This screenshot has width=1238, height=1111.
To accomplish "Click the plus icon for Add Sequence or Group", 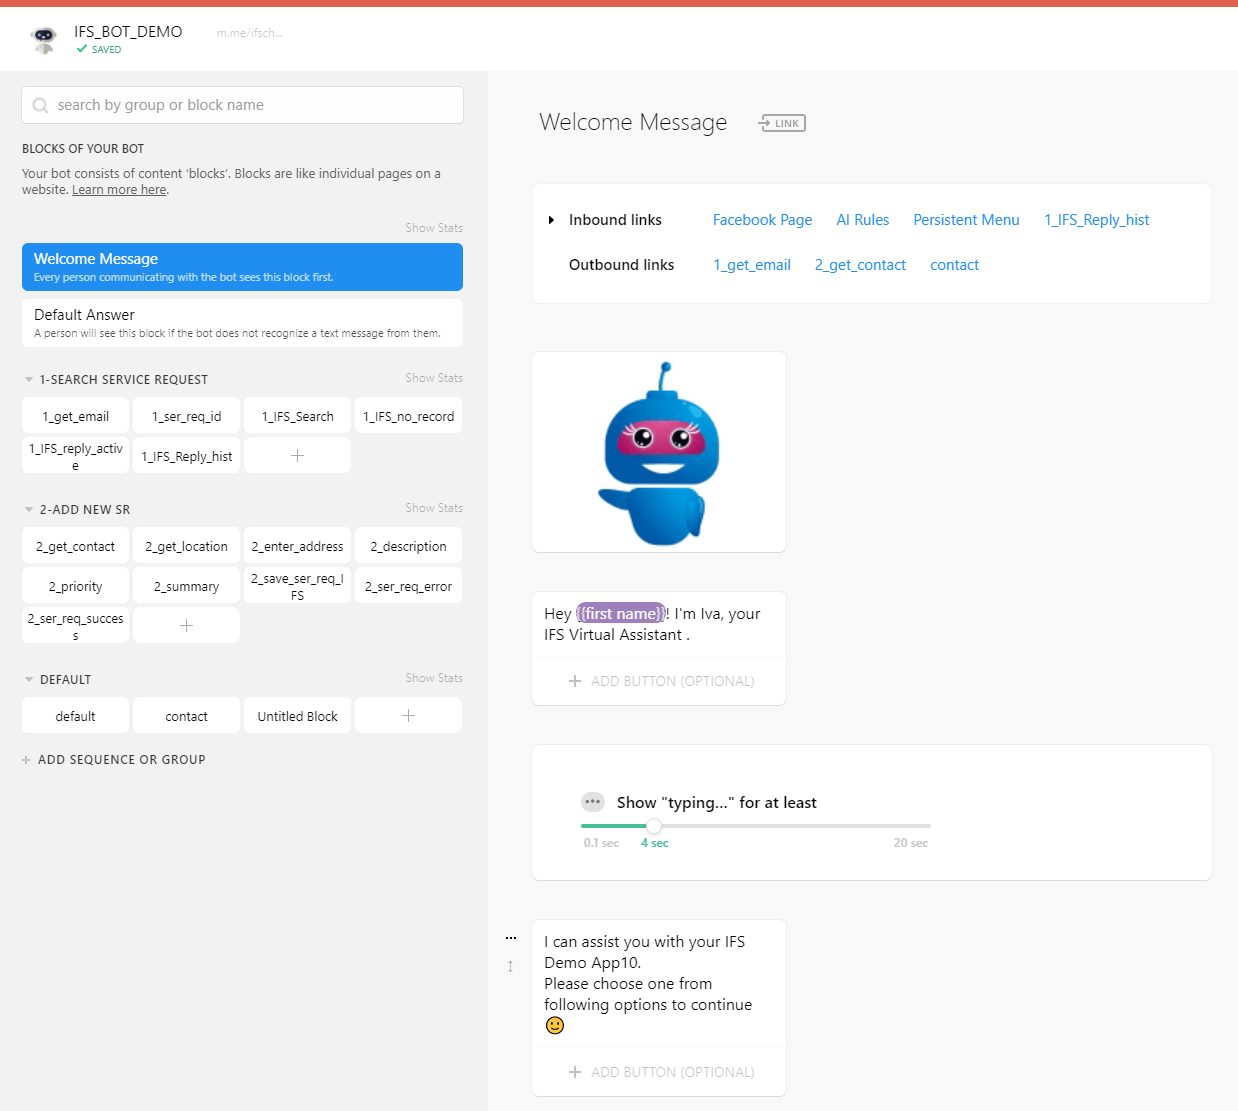I will [26, 760].
